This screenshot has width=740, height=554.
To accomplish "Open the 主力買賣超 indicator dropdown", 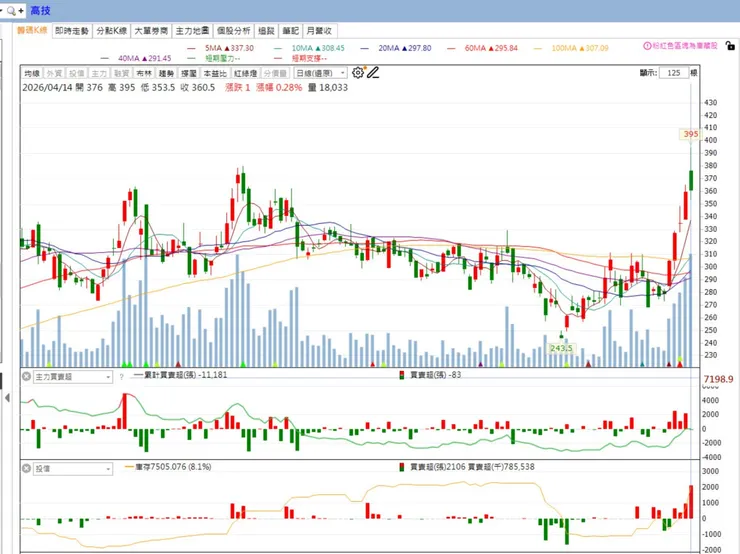I will click(73, 377).
